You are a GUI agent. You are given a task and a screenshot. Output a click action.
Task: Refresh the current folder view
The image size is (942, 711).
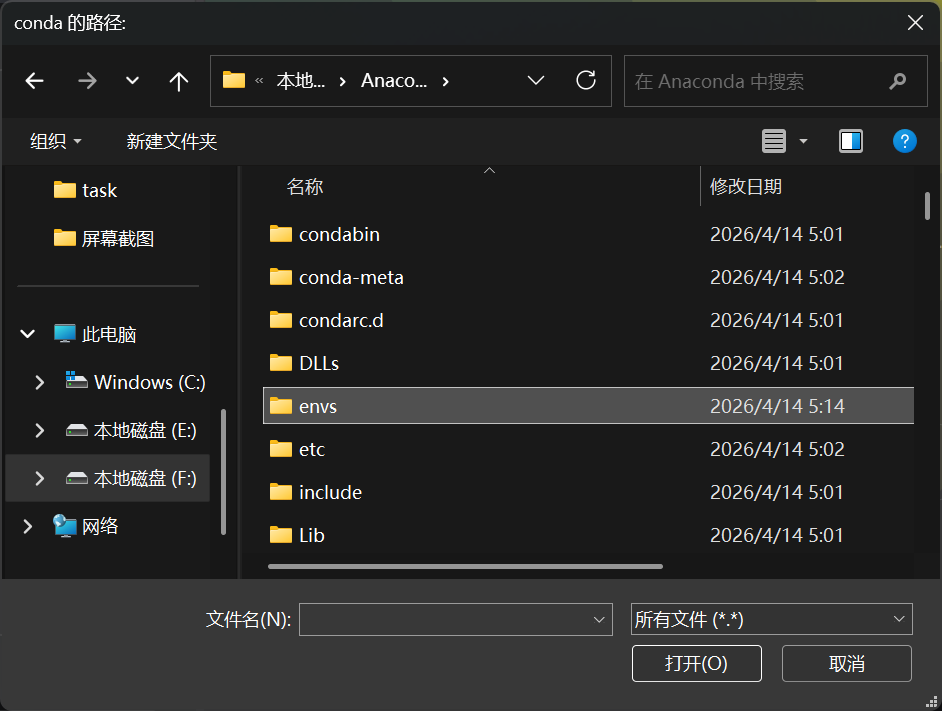(587, 80)
